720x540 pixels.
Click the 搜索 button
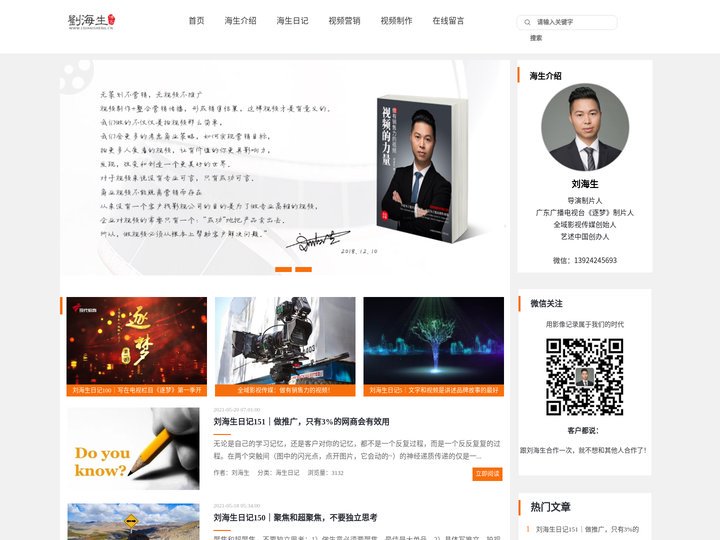click(x=536, y=38)
